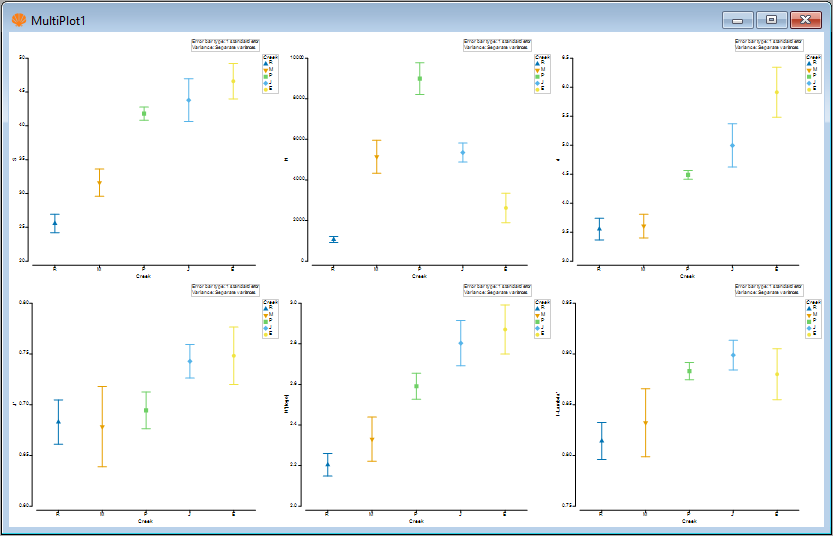Select blue R triangle in bottom-left plot
The image size is (833, 536).
coord(58,422)
